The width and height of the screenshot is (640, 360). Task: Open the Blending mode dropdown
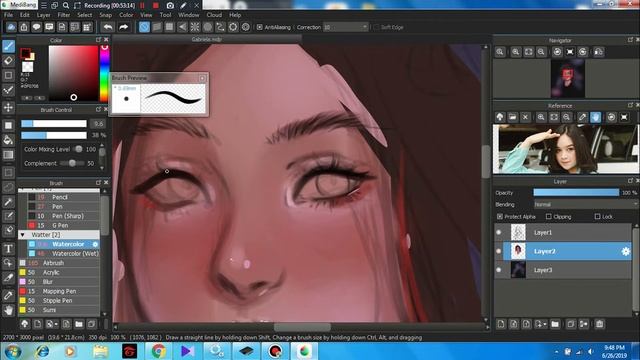point(585,204)
